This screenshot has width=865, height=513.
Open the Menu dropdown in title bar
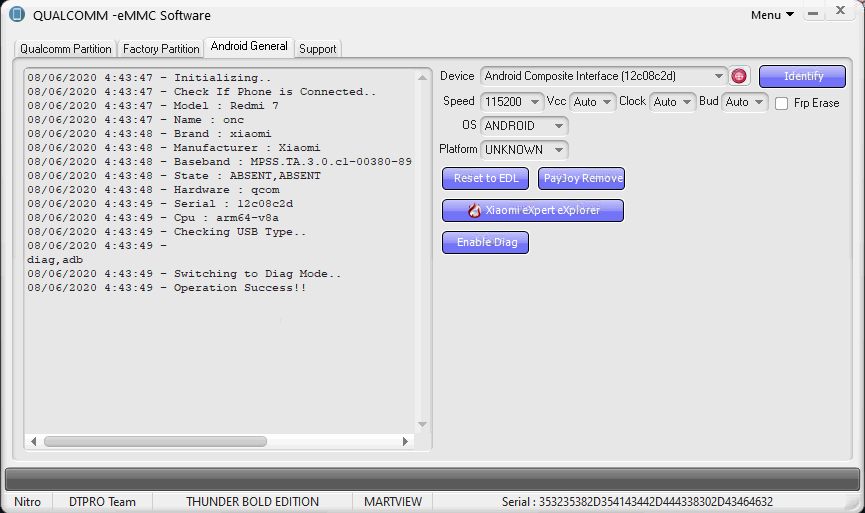tap(772, 15)
